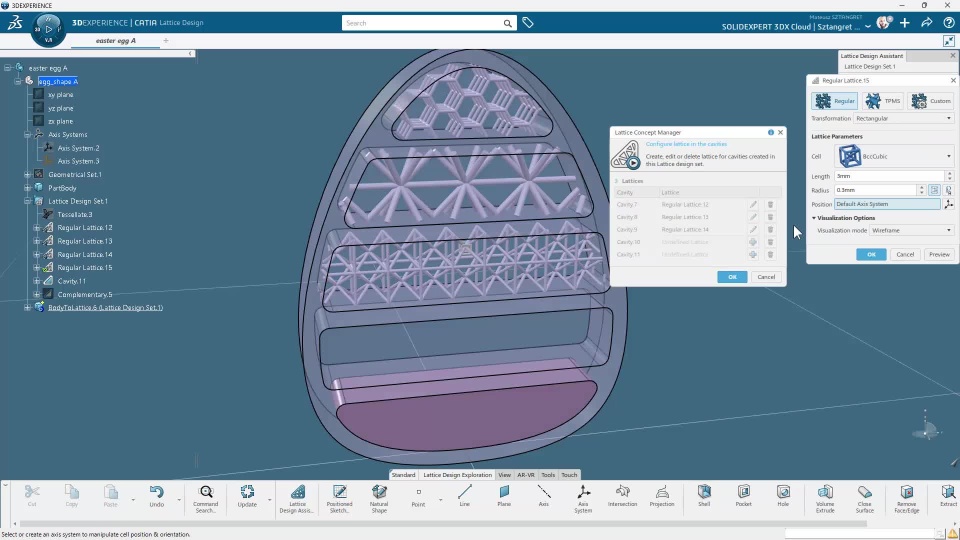Screen dimensions: 960x540
Task: Click Cancel in Lattice Concept Manager
Action: [x=766, y=277]
